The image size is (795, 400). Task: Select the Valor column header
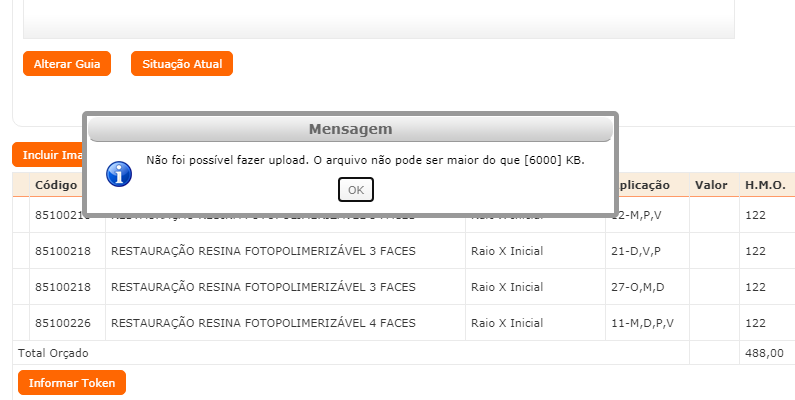[x=711, y=185]
